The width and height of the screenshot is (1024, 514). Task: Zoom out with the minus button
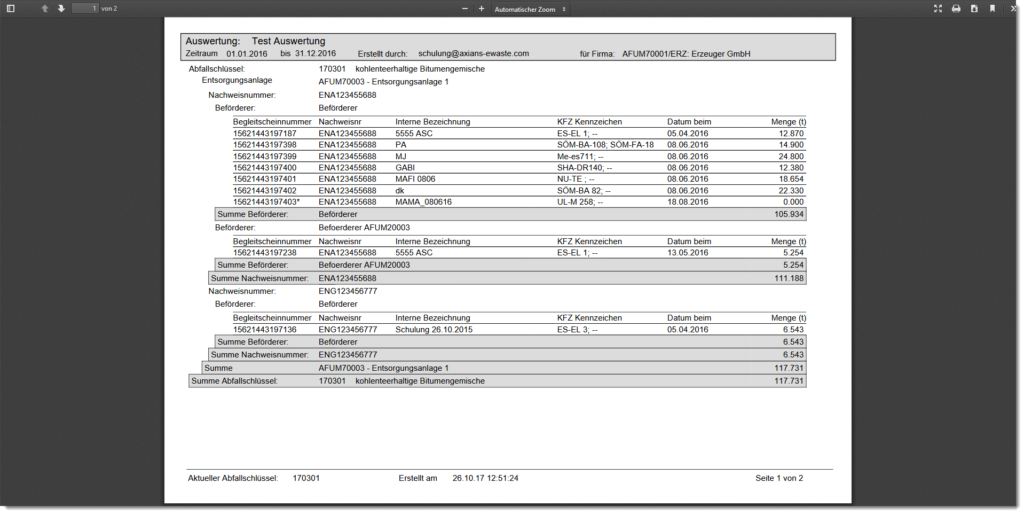coord(465,8)
